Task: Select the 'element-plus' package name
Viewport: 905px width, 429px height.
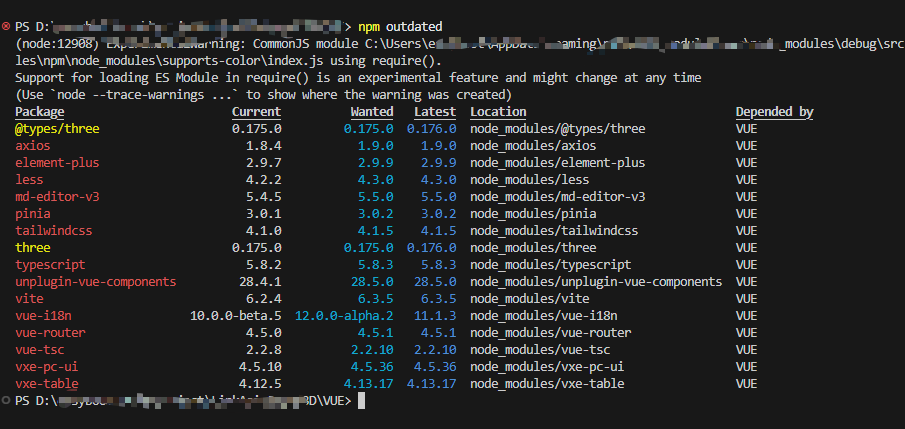Action: tap(57, 163)
